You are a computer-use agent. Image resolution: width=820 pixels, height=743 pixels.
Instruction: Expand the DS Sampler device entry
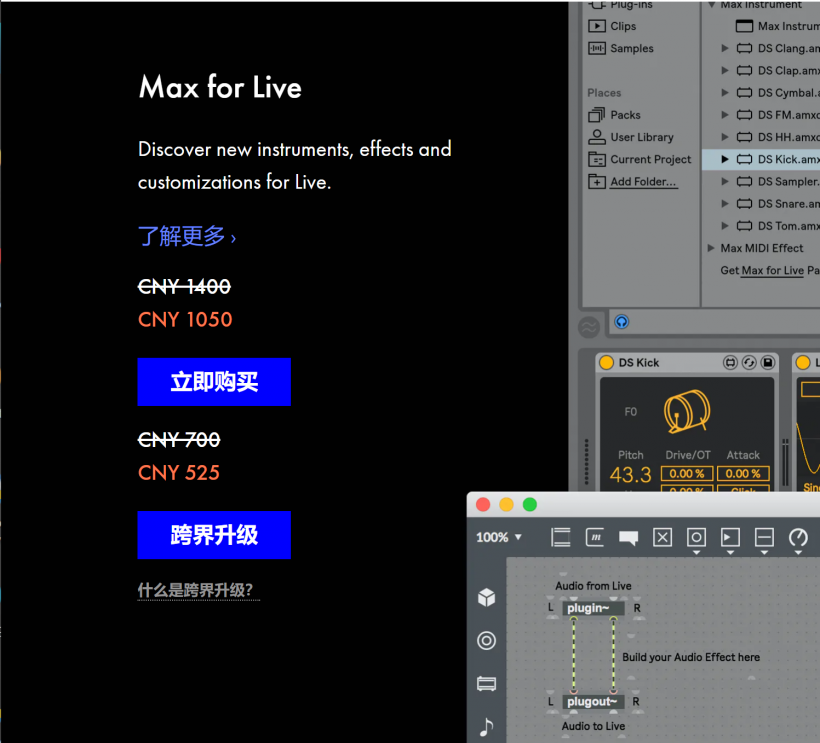coord(725,181)
